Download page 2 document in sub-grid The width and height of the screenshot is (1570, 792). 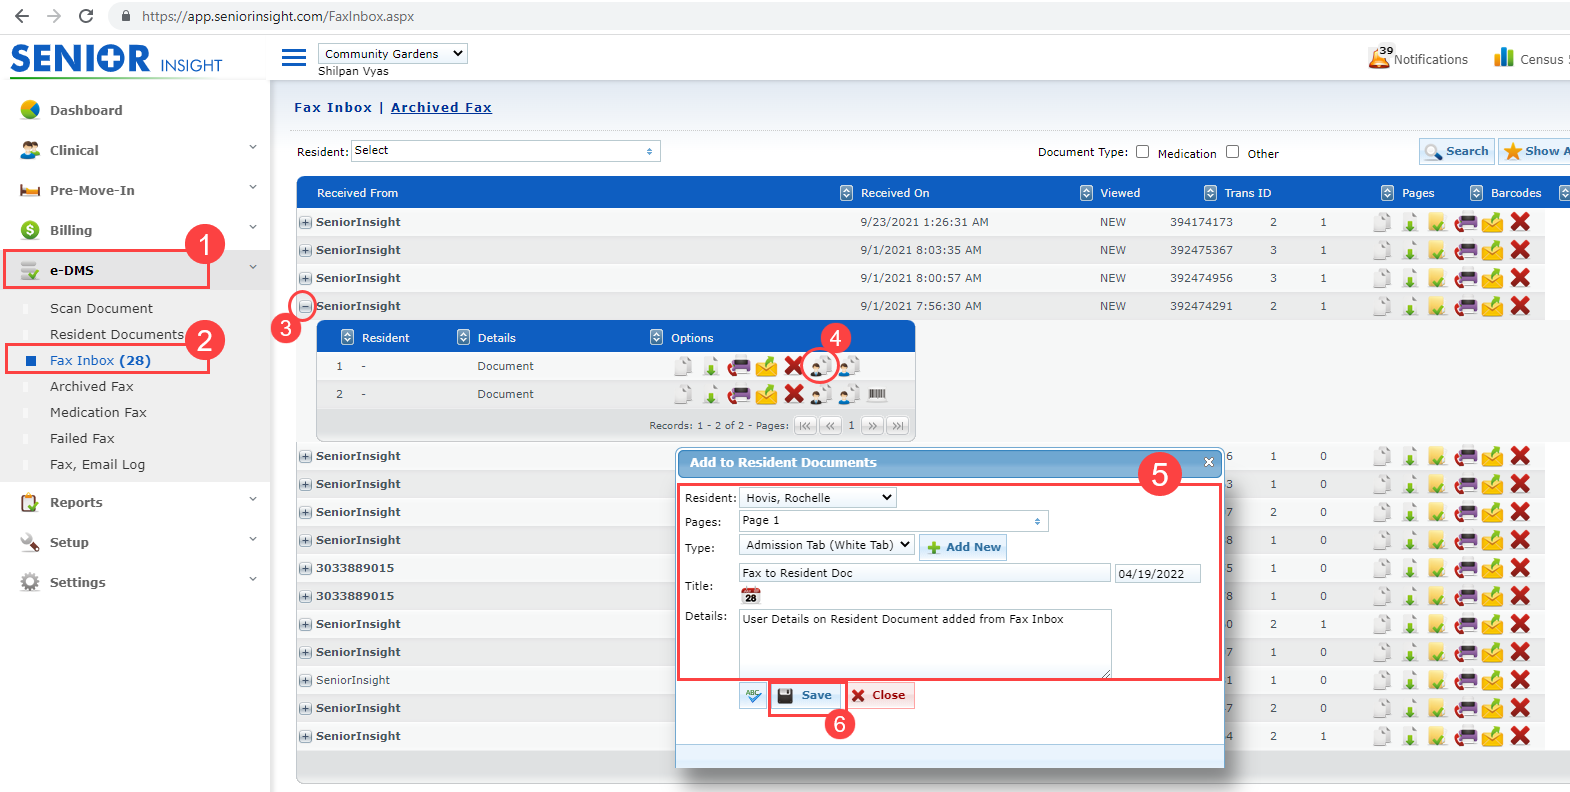coord(711,394)
